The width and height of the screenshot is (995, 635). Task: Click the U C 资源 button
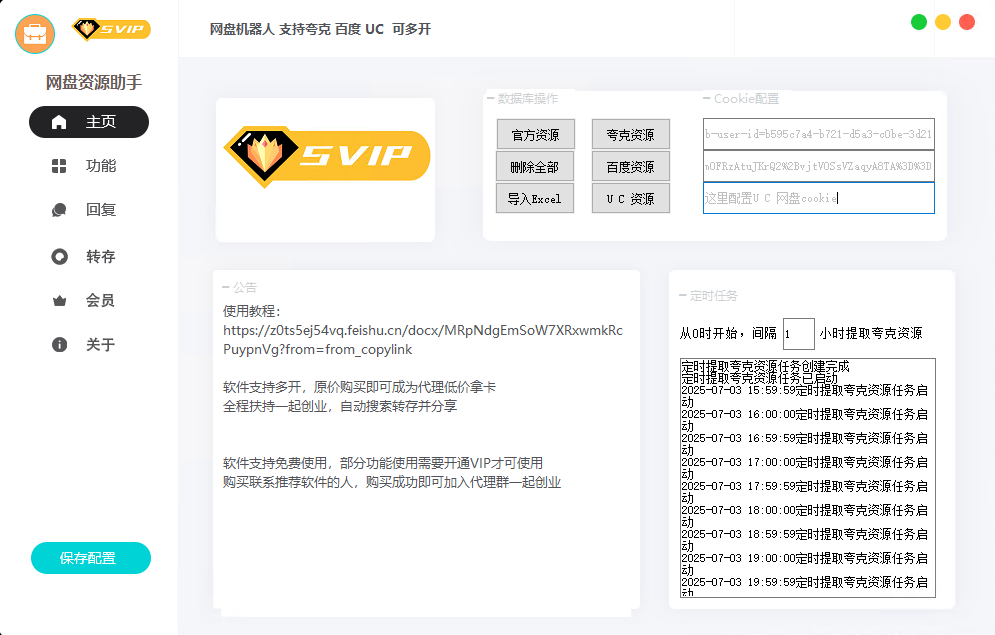point(630,199)
